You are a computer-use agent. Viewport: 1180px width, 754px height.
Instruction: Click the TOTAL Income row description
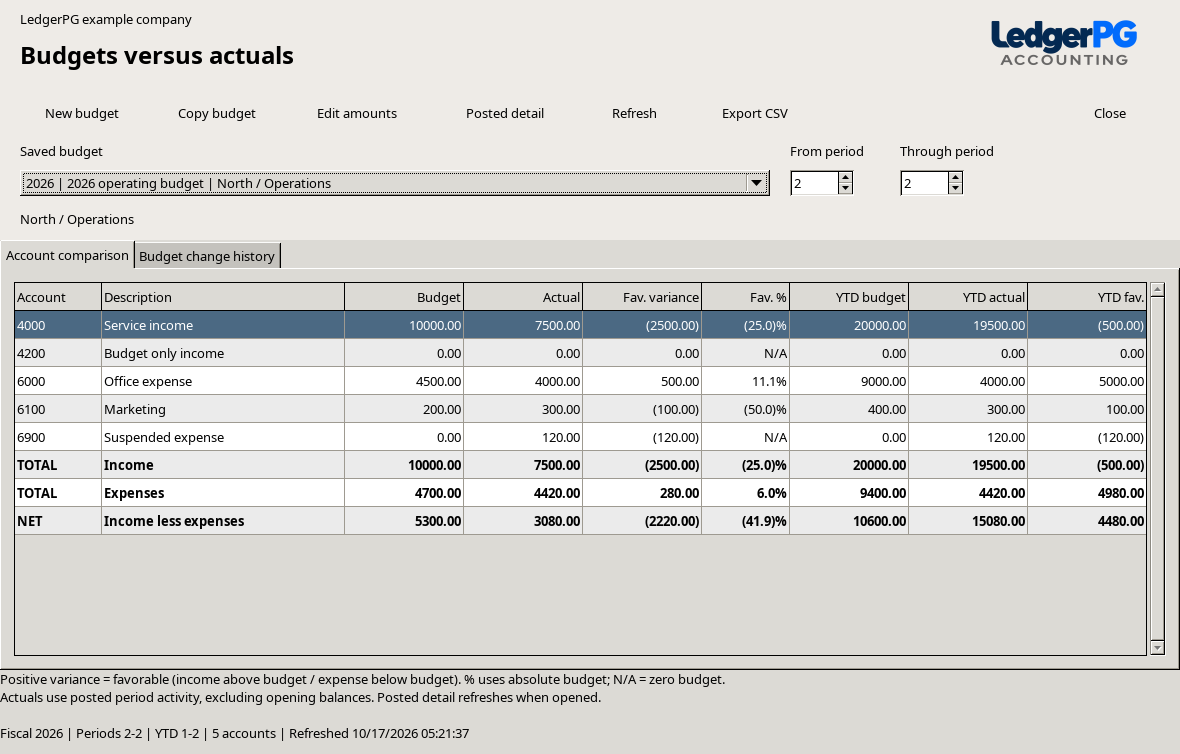pyautogui.click(x=223, y=464)
